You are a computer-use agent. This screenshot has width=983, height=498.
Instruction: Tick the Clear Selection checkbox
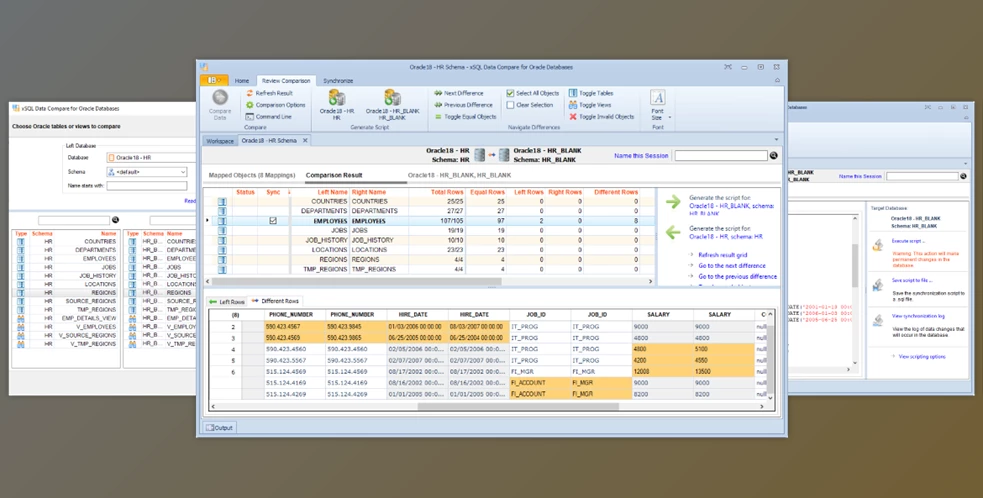(510, 105)
